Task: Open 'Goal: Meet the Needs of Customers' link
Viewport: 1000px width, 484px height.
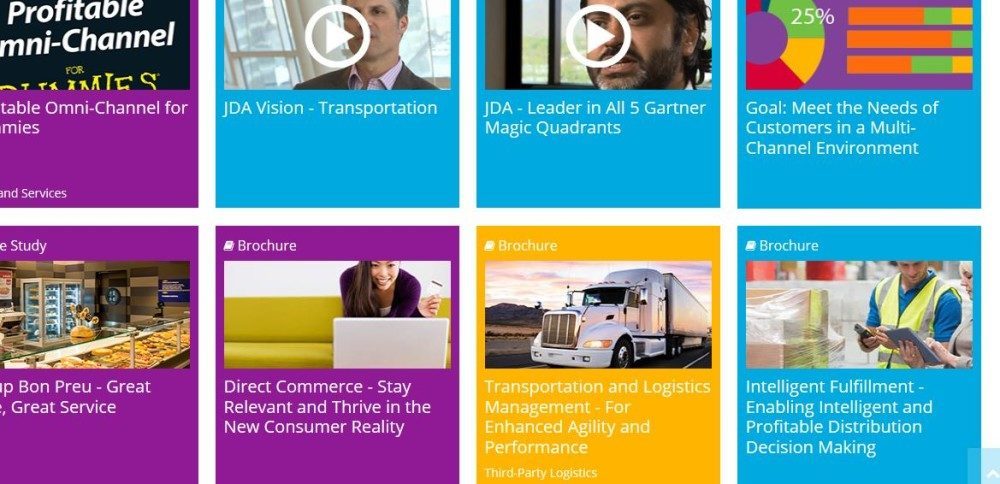Action: click(x=842, y=128)
